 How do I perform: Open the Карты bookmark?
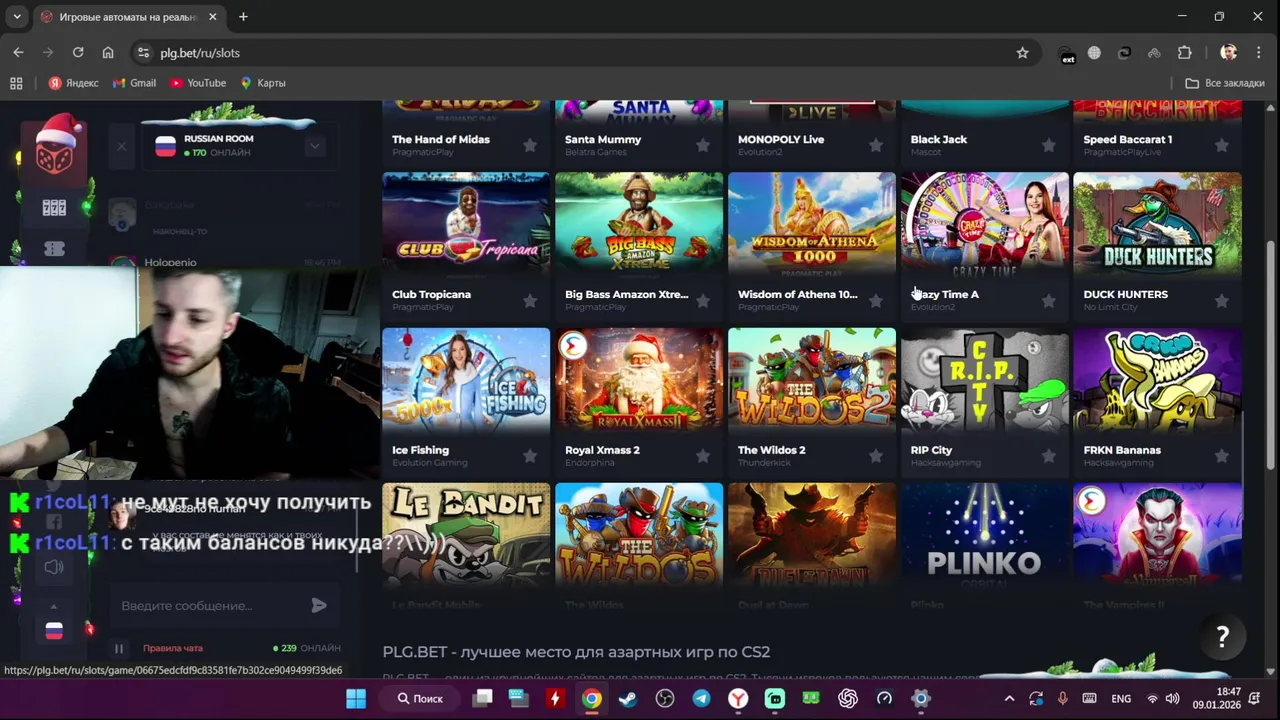click(x=263, y=83)
